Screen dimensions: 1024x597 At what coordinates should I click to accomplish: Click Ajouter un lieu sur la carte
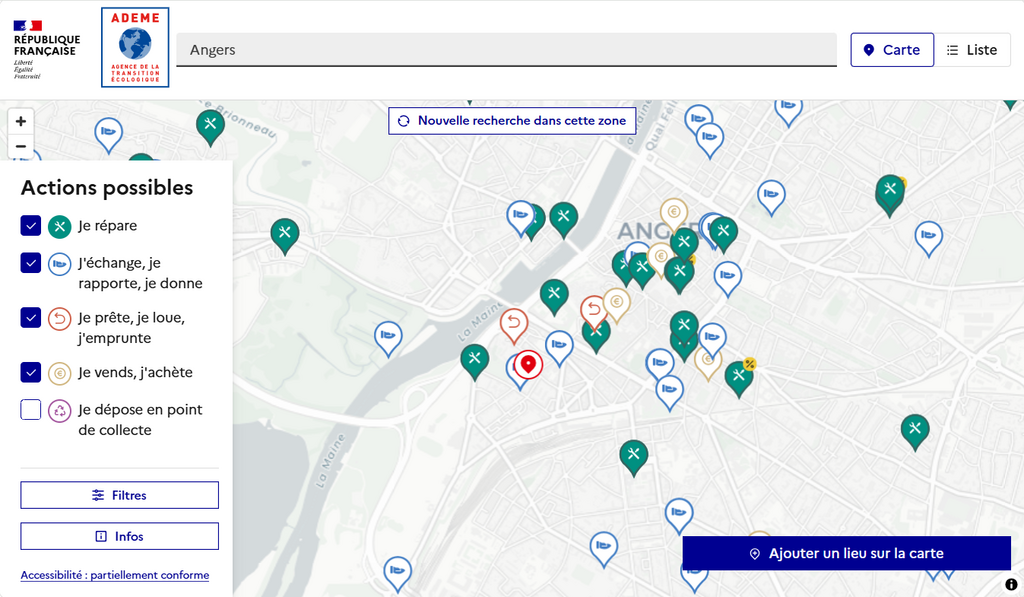click(846, 553)
